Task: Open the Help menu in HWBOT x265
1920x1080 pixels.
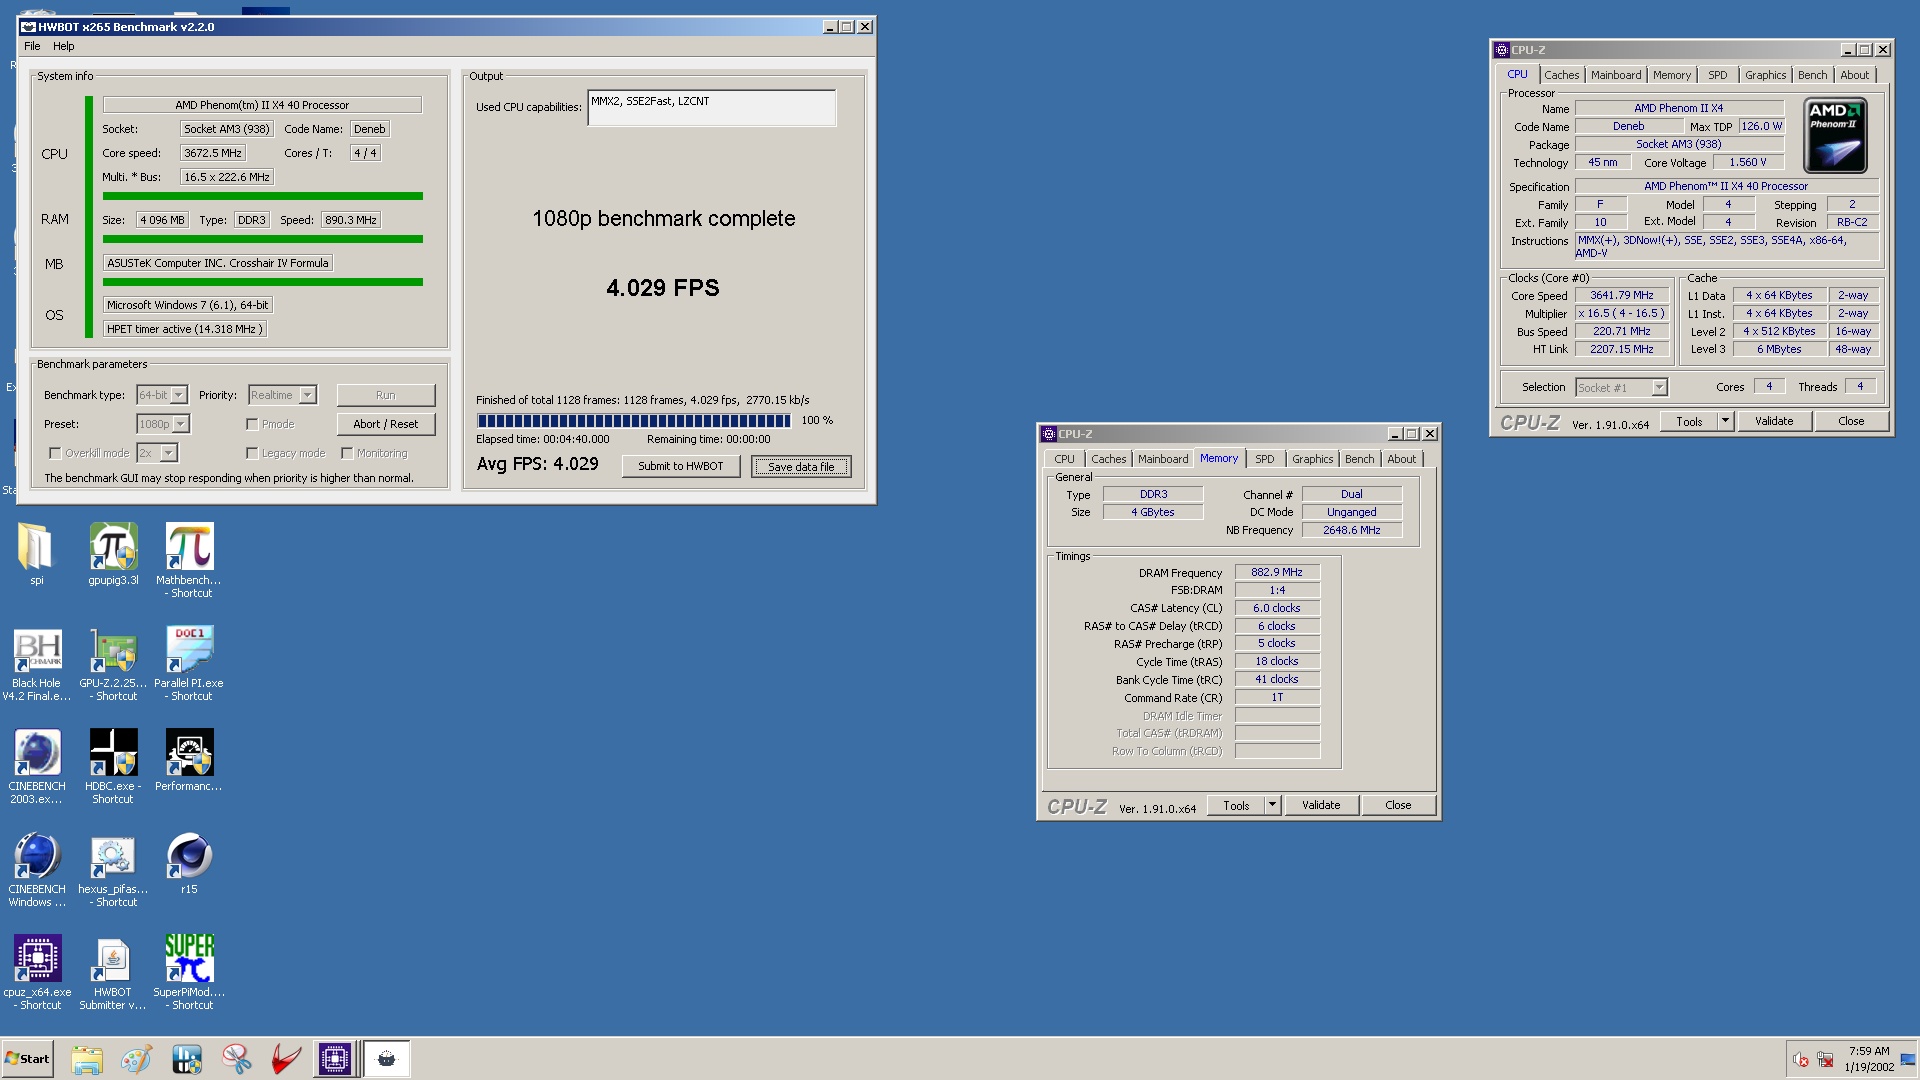Action: click(64, 46)
